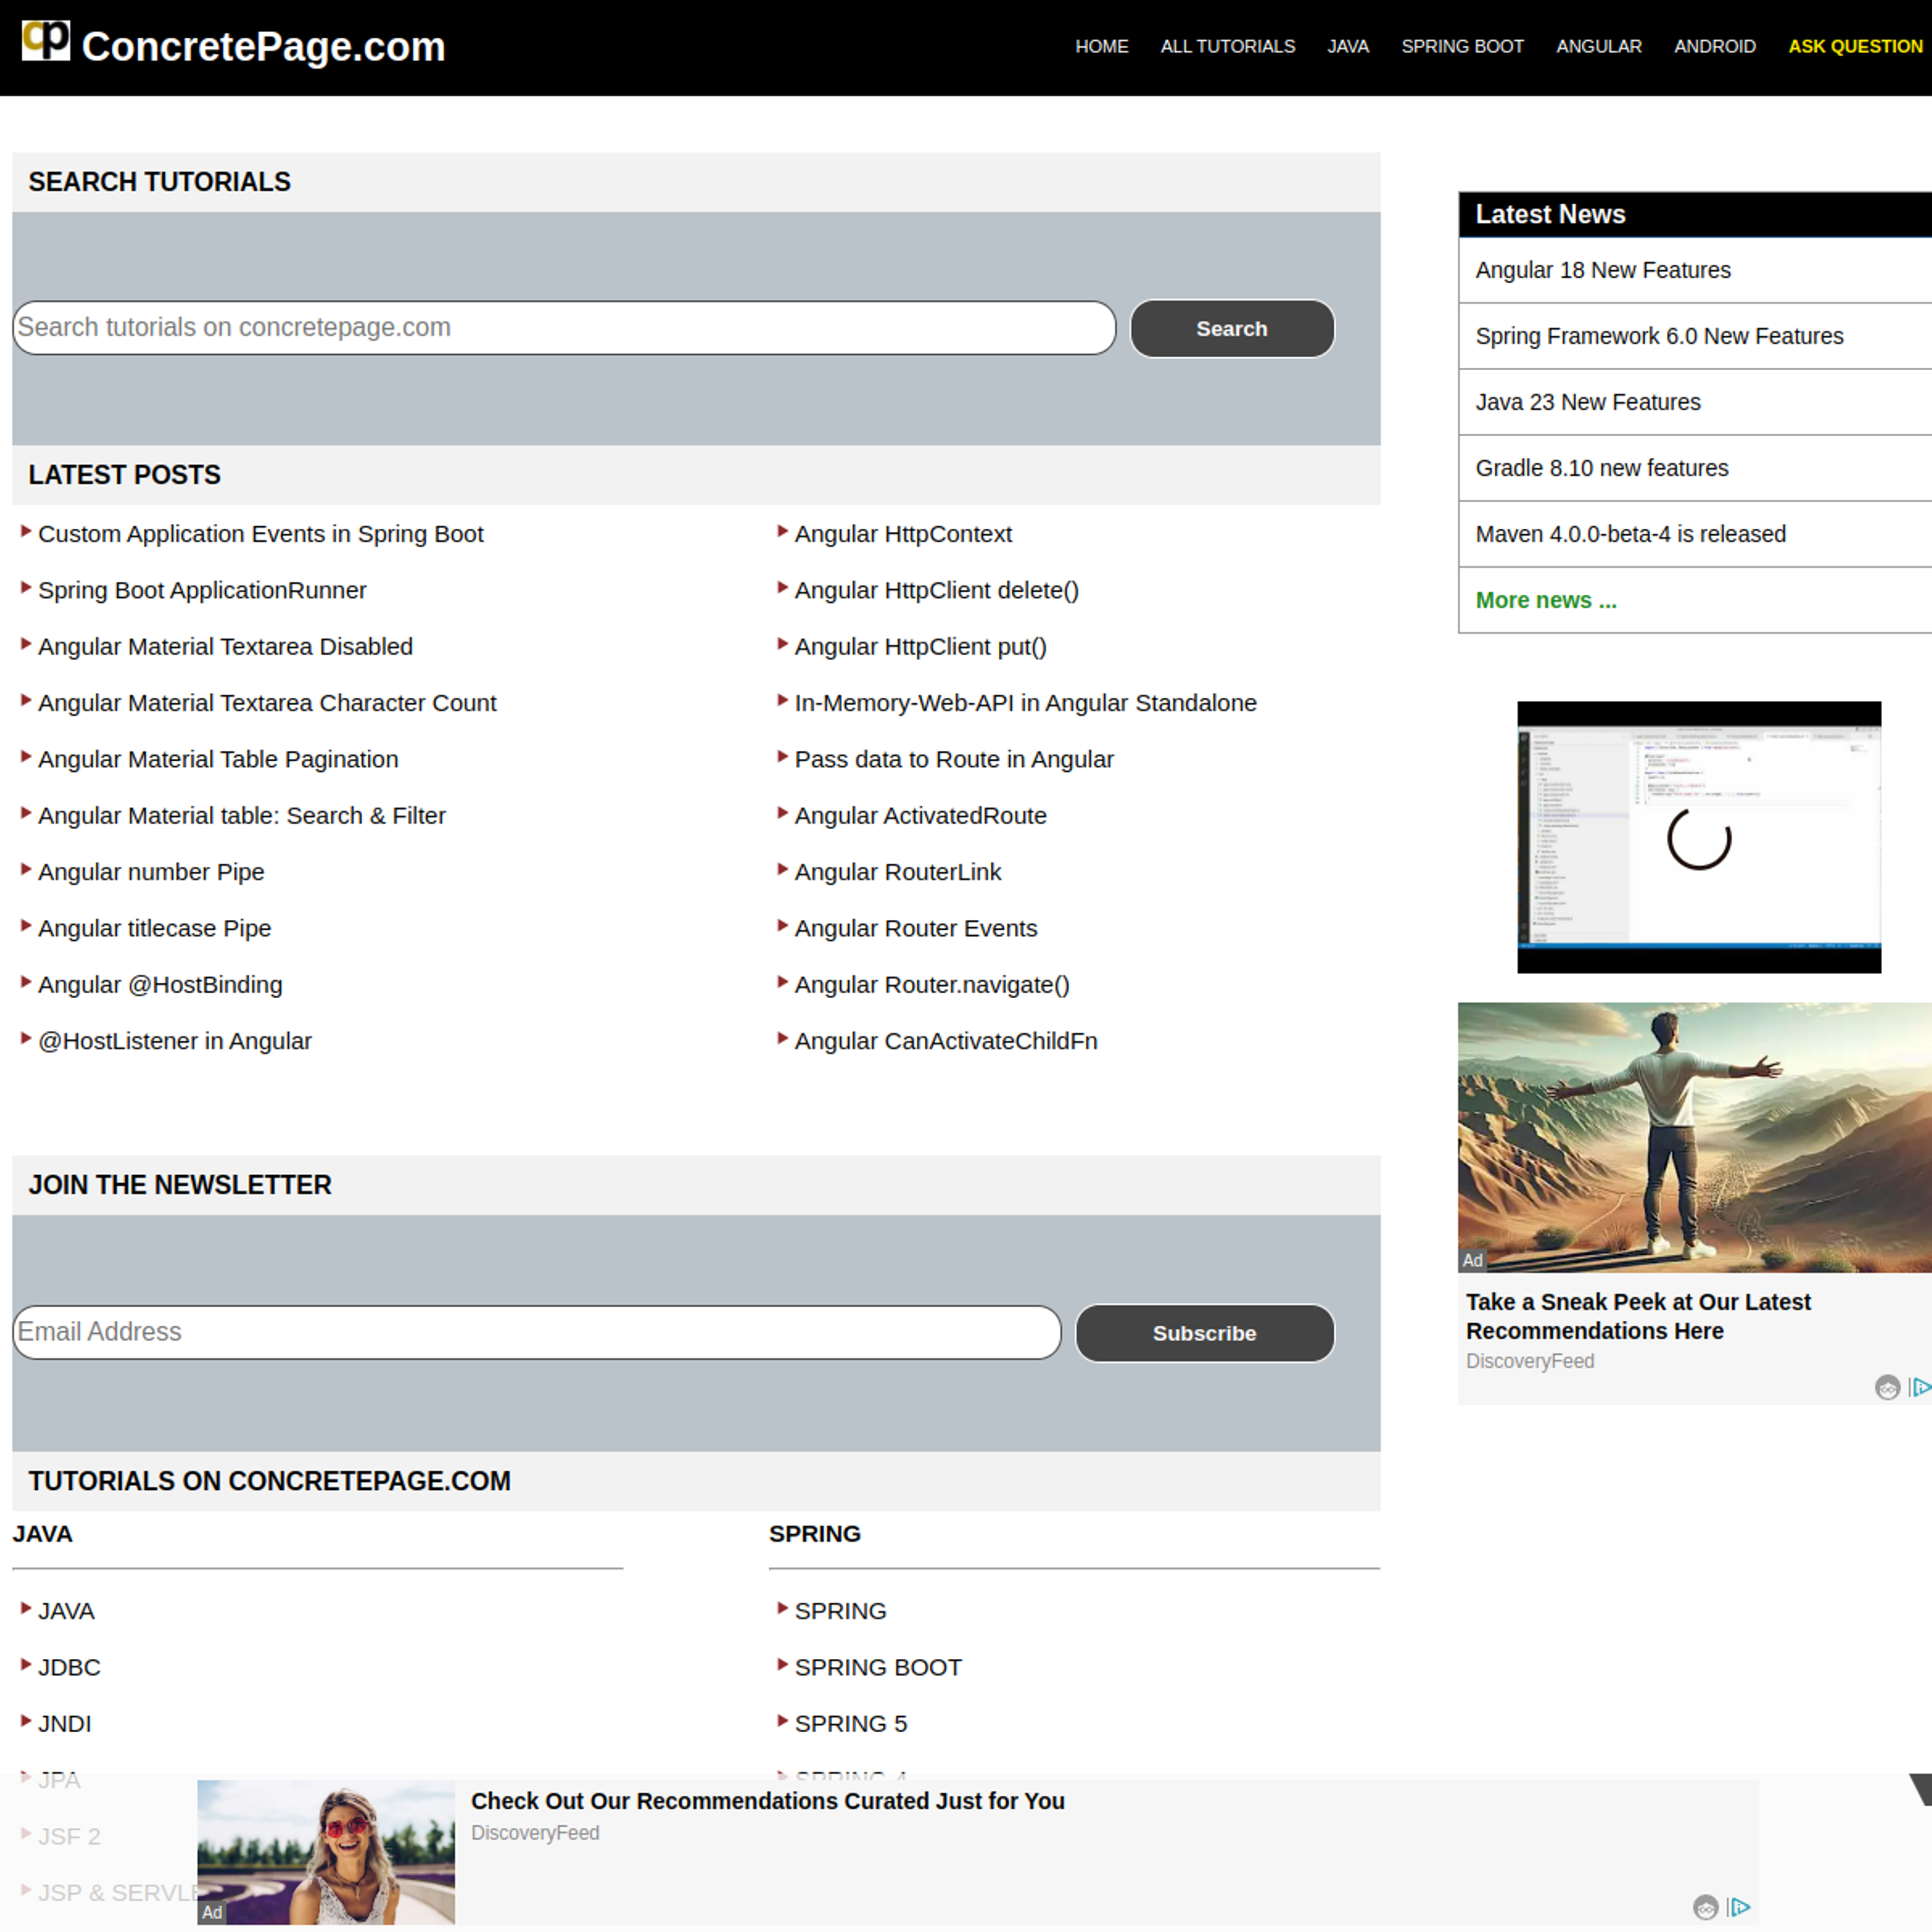Focus the Email Address newsletter field

click(537, 1331)
